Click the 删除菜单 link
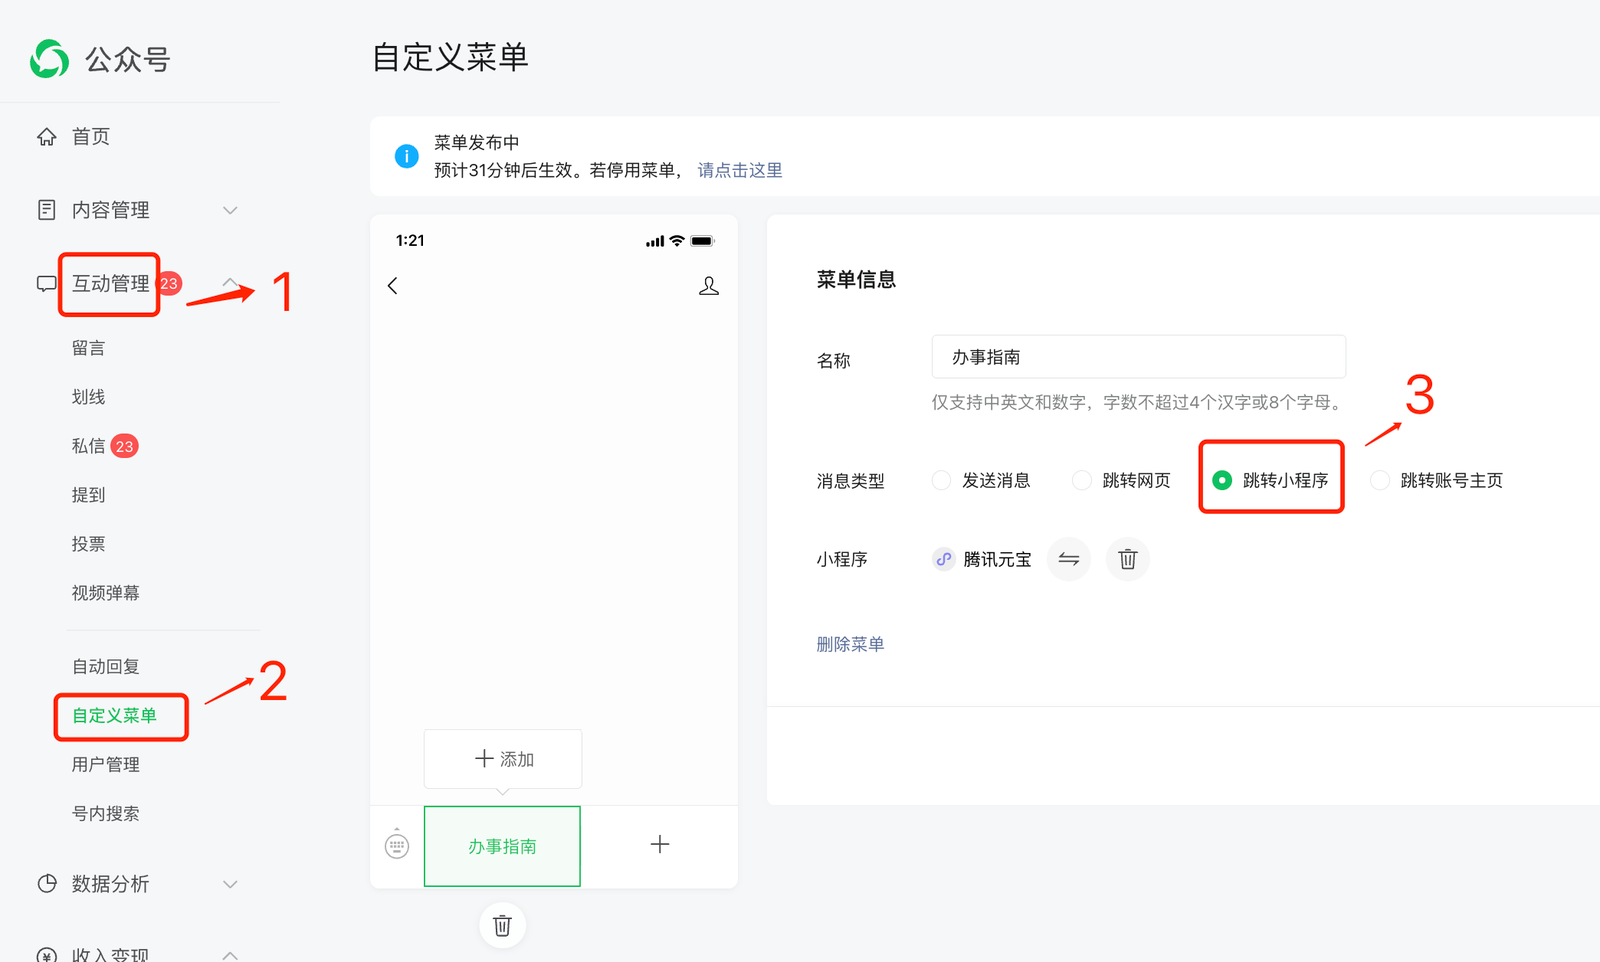The image size is (1600, 962). [850, 644]
